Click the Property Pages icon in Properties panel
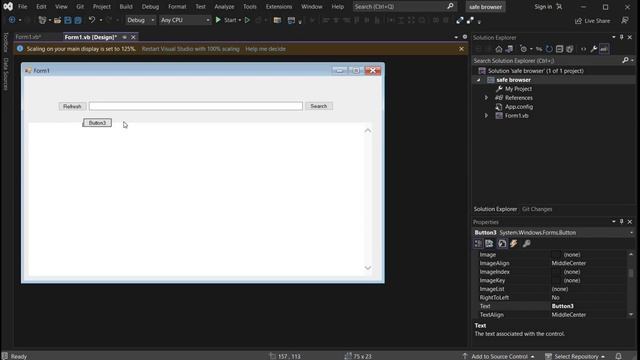640x360 pixels. pos(527,244)
